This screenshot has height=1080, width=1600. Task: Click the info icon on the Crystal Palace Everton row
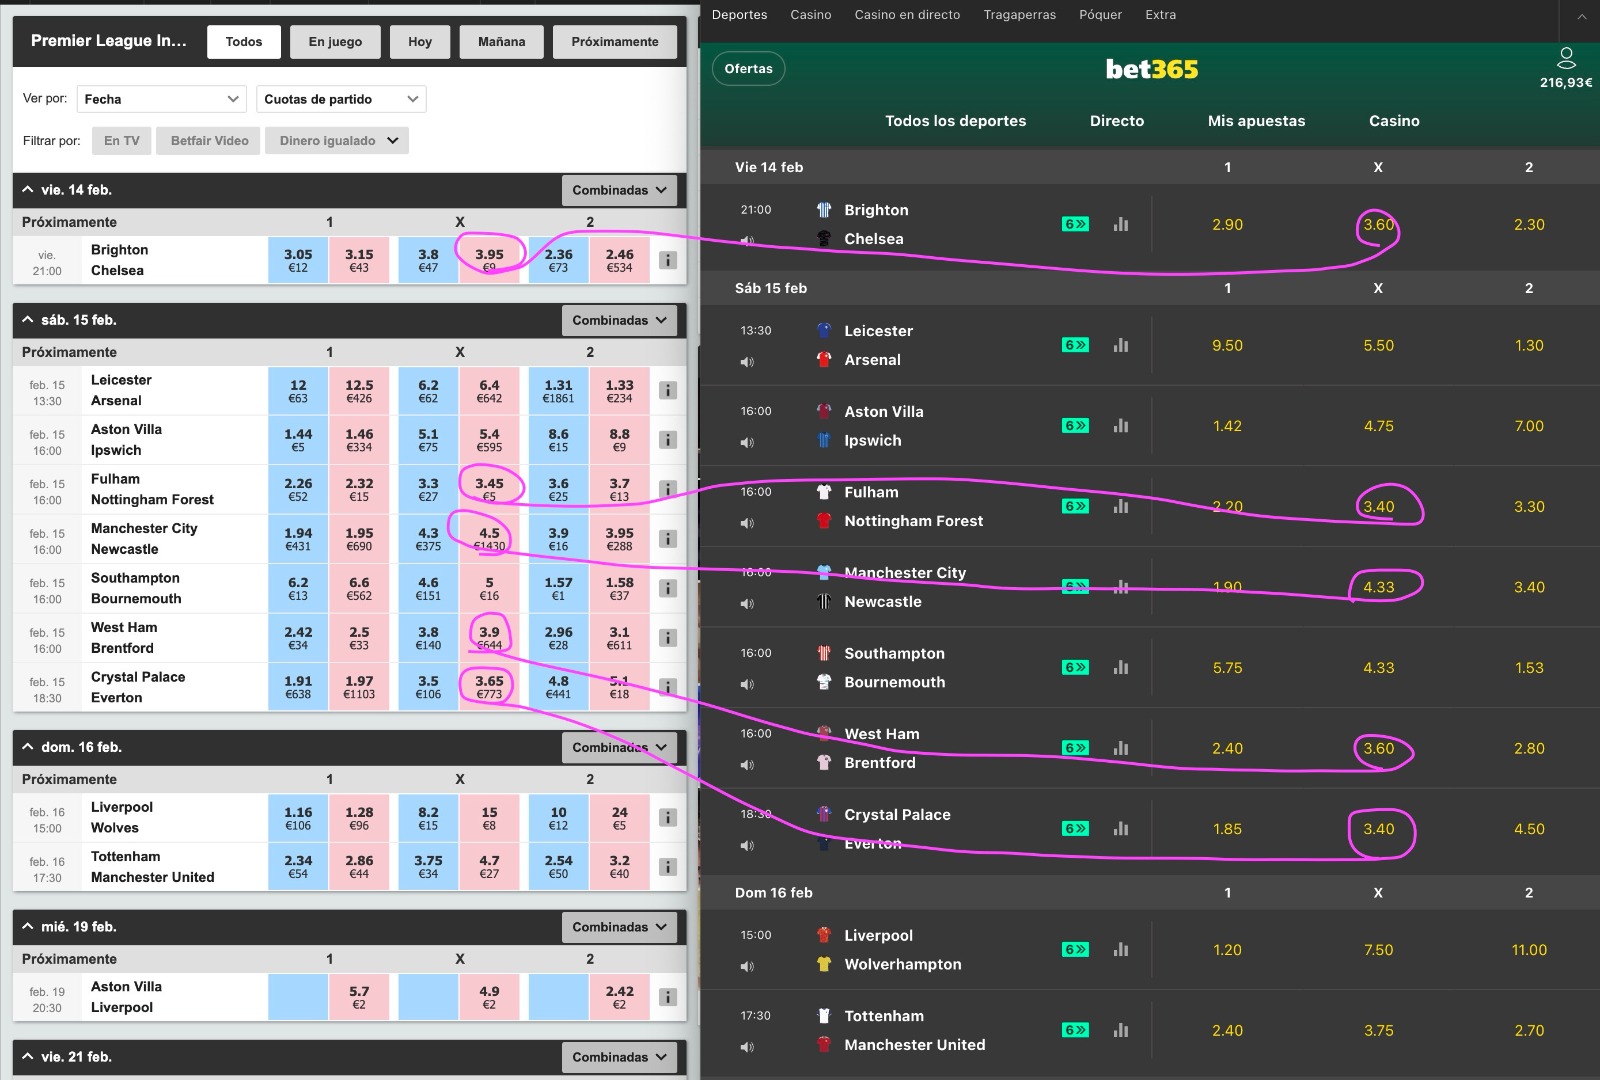coord(667,687)
